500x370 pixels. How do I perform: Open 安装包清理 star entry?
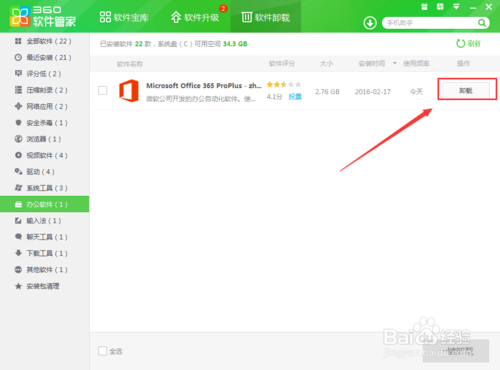click(x=45, y=286)
